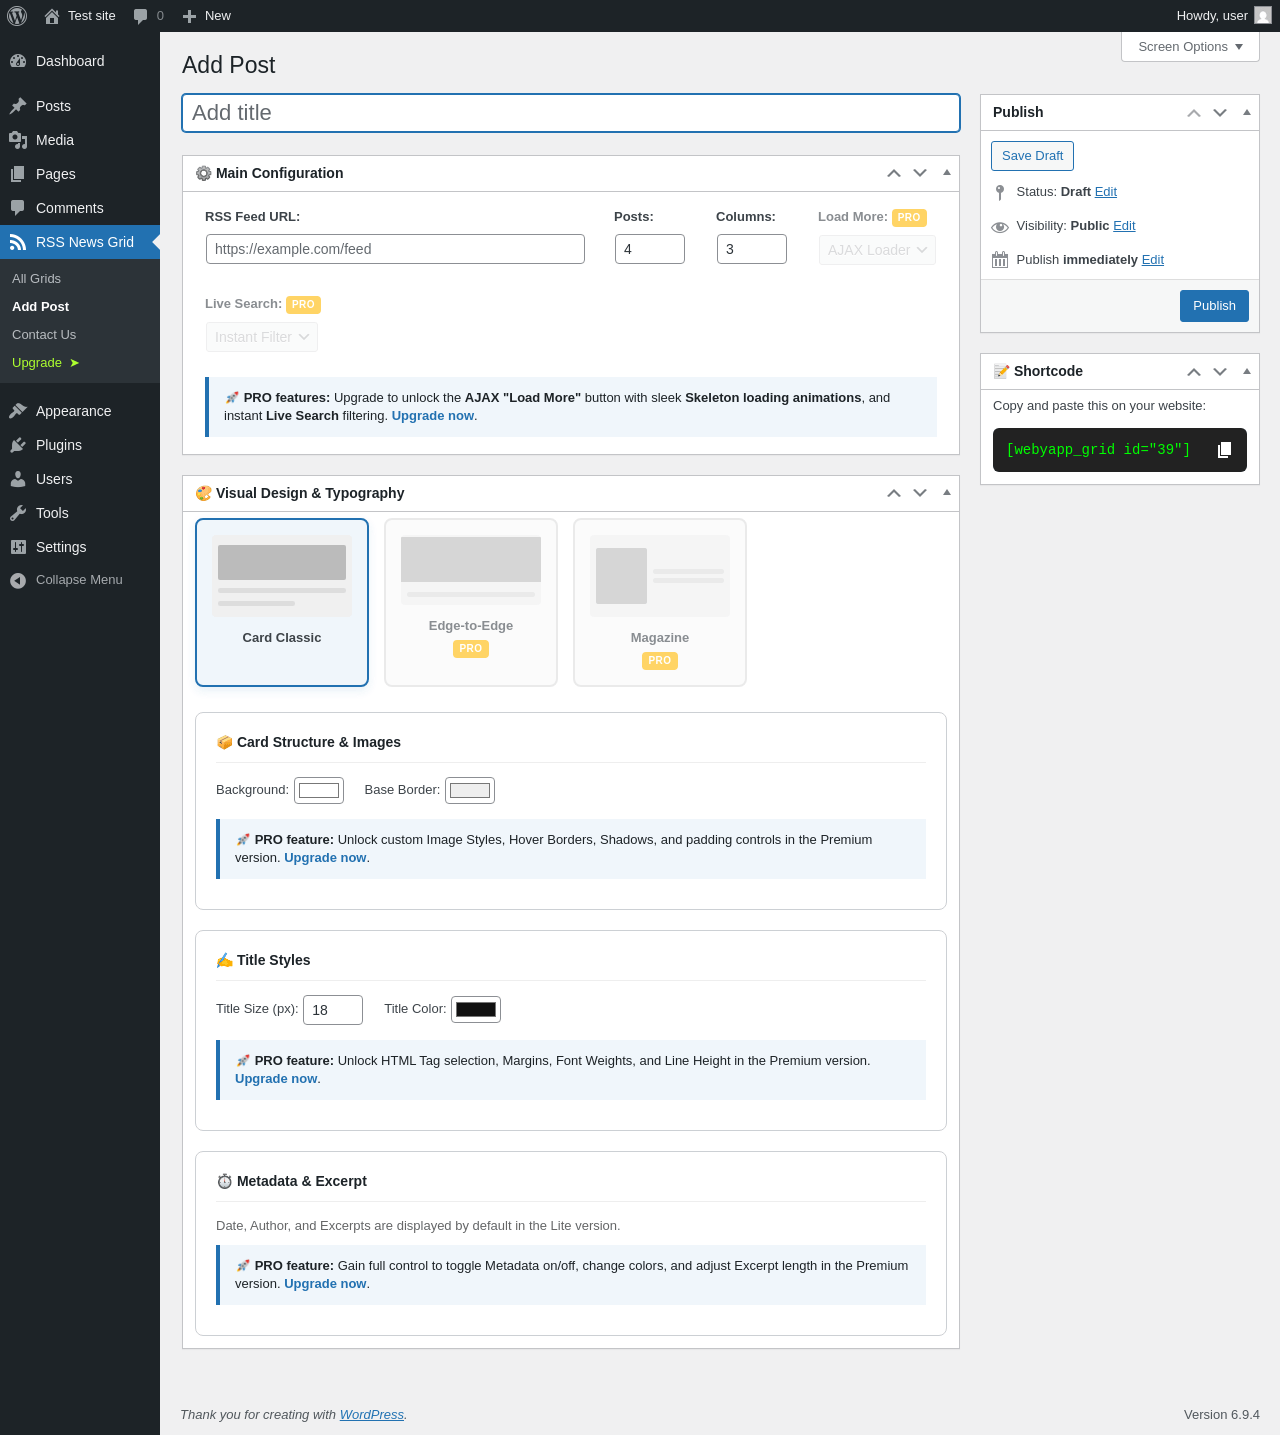Open the Upgrade submenu item

click(x=46, y=363)
